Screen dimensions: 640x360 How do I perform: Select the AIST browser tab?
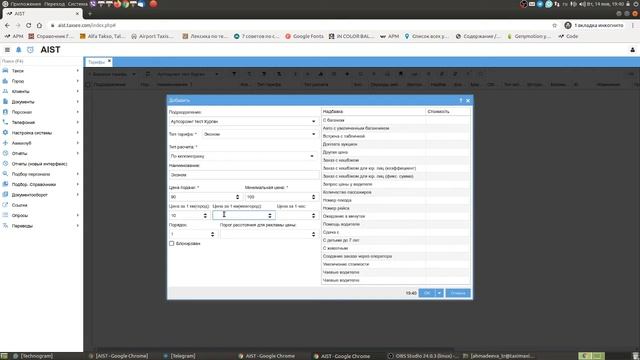point(41,13)
